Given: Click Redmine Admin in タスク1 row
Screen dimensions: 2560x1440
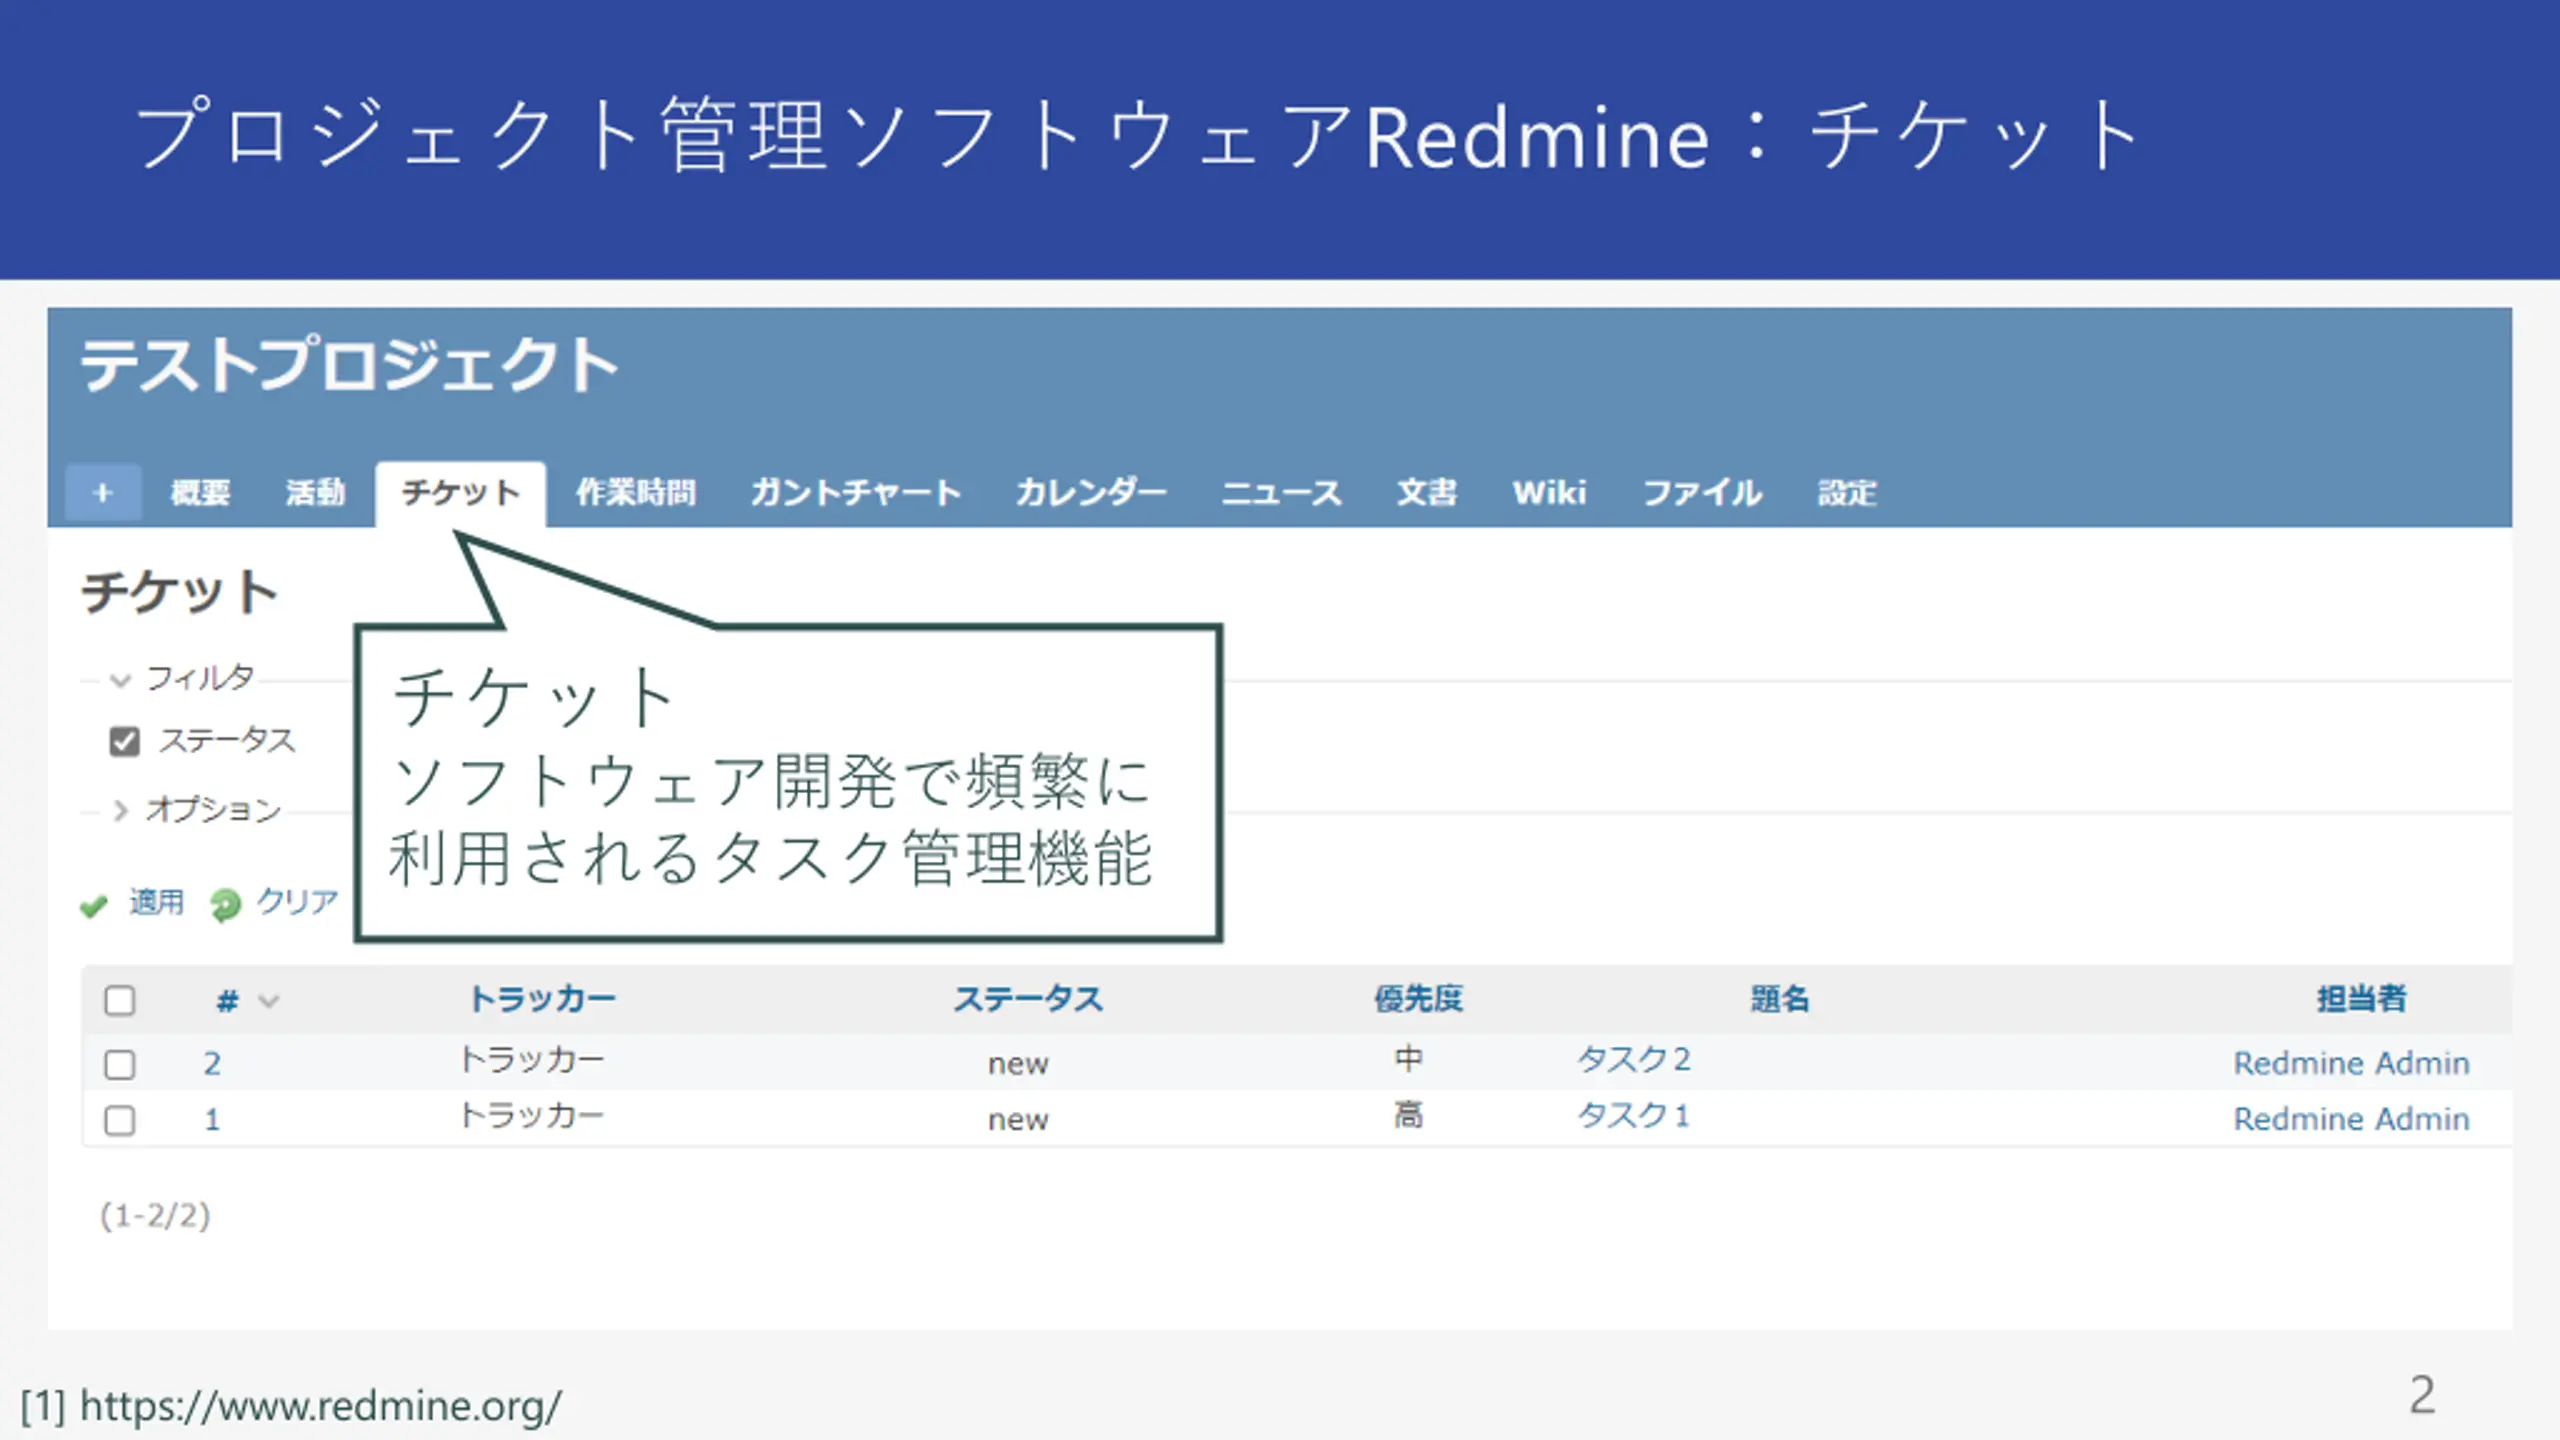Looking at the screenshot, I should (x=2351, y=1119).
